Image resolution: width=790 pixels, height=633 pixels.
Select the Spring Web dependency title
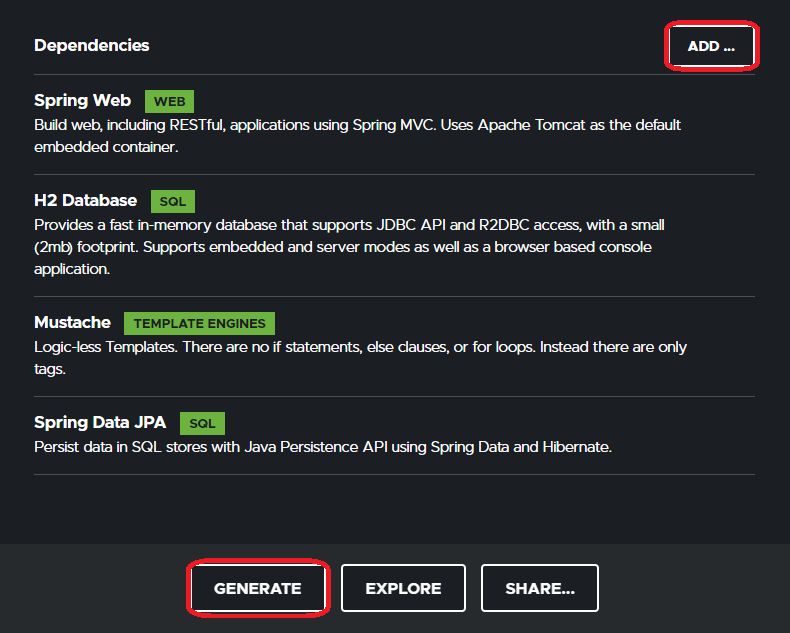[x=83, y=100]
